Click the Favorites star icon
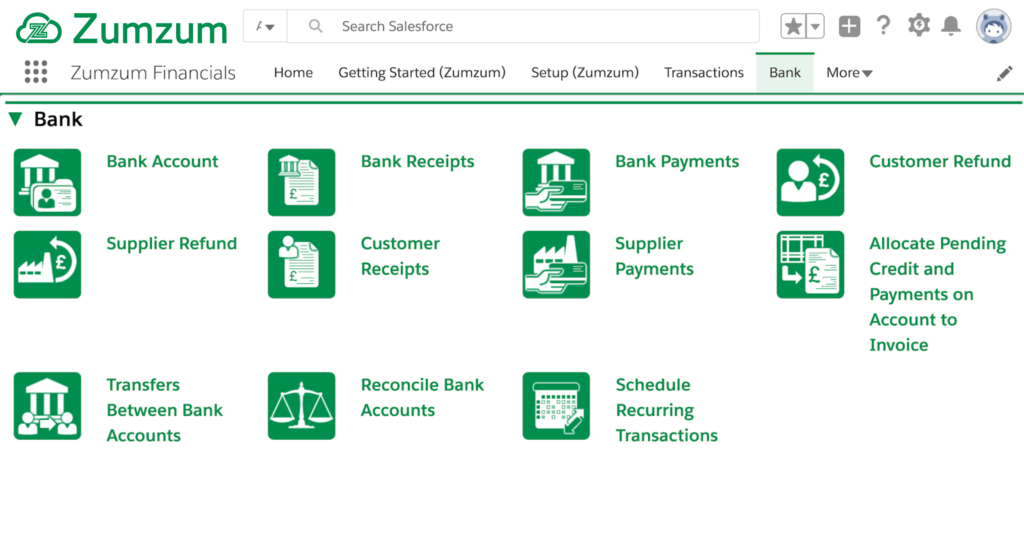 point(793,27)
